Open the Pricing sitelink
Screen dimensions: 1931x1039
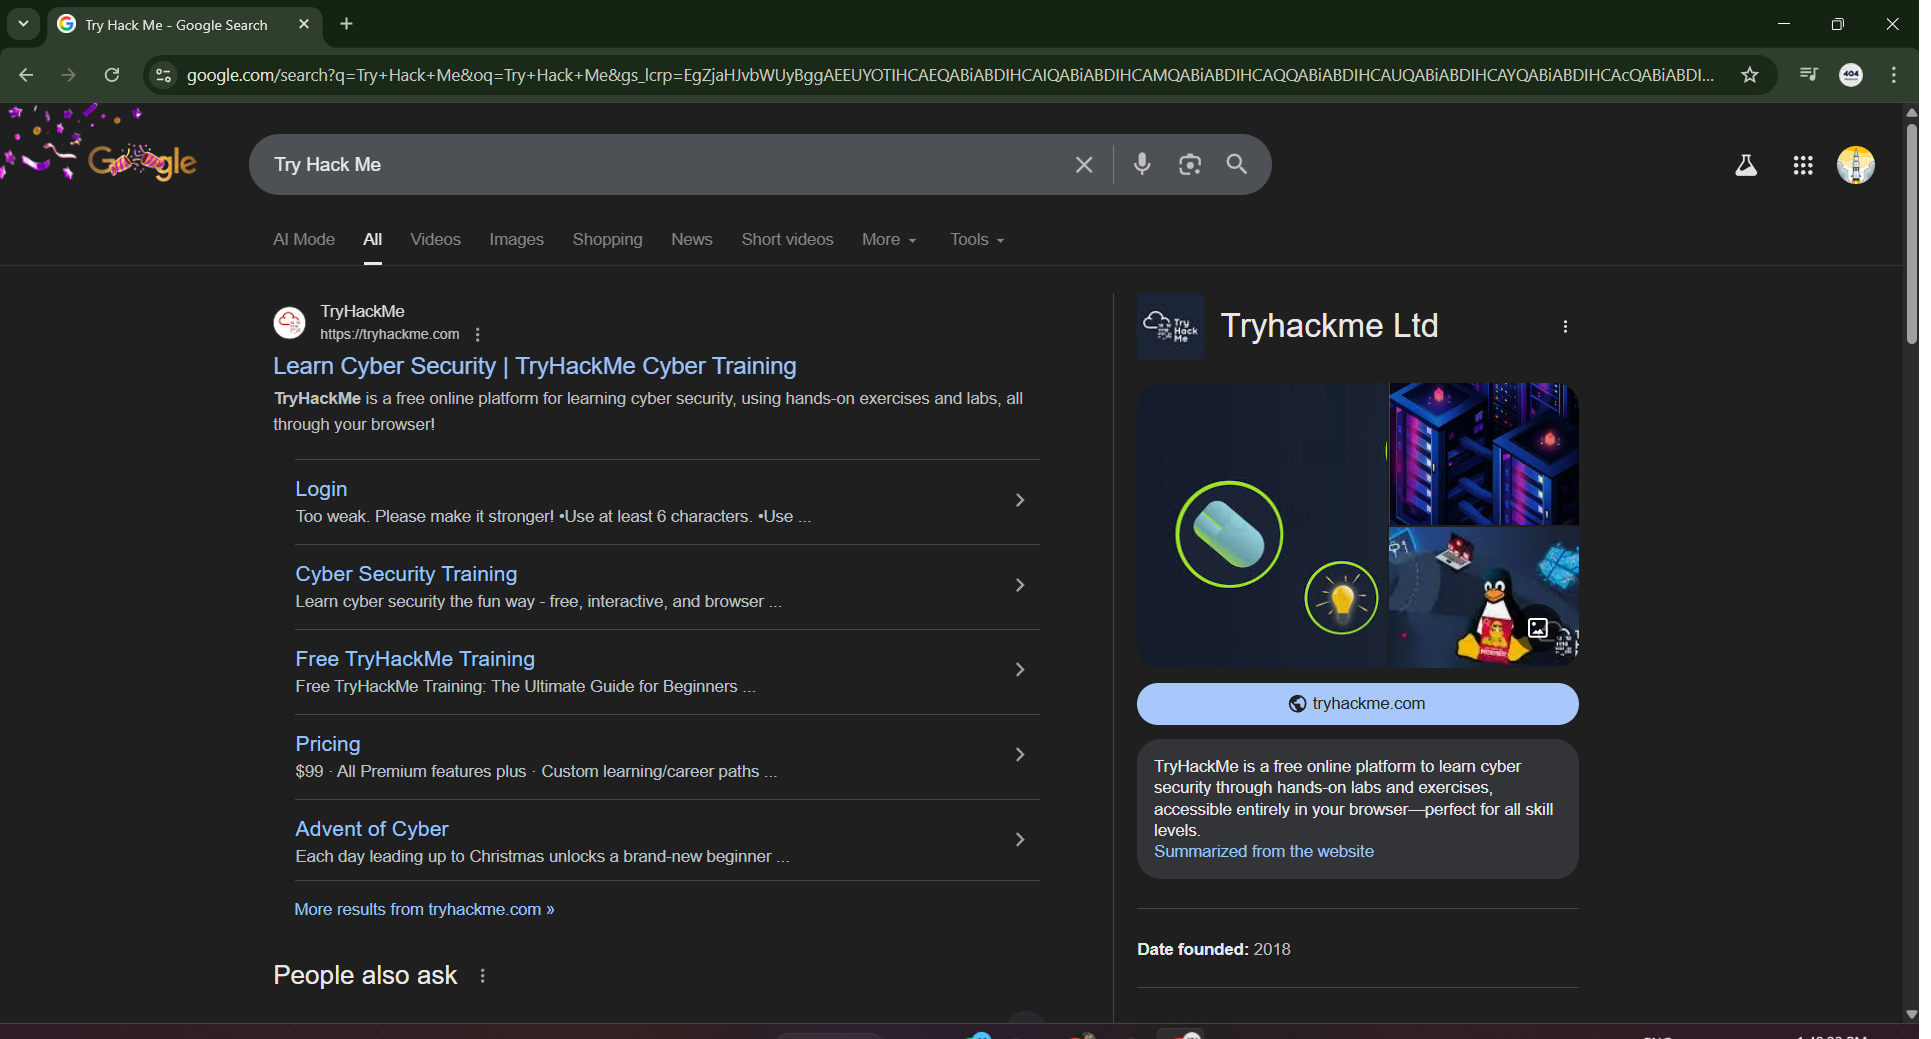coord(328,744)
